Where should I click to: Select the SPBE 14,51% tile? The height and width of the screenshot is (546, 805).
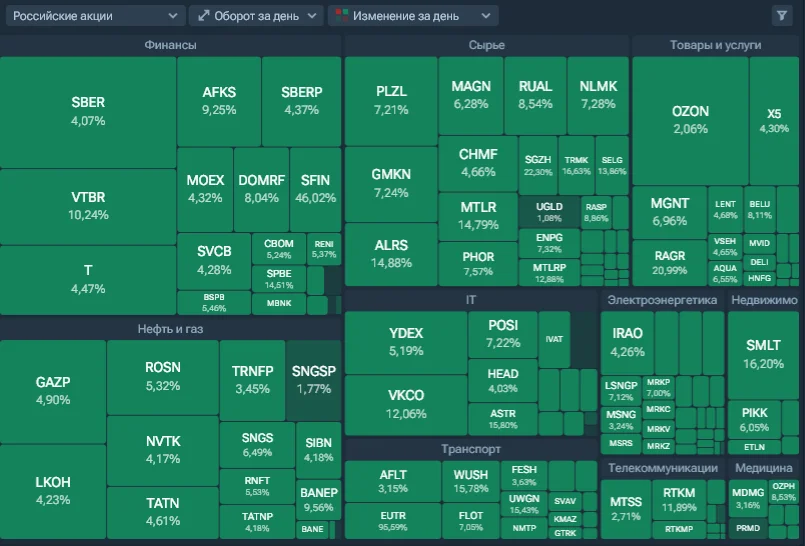click(x=279, y=279)
